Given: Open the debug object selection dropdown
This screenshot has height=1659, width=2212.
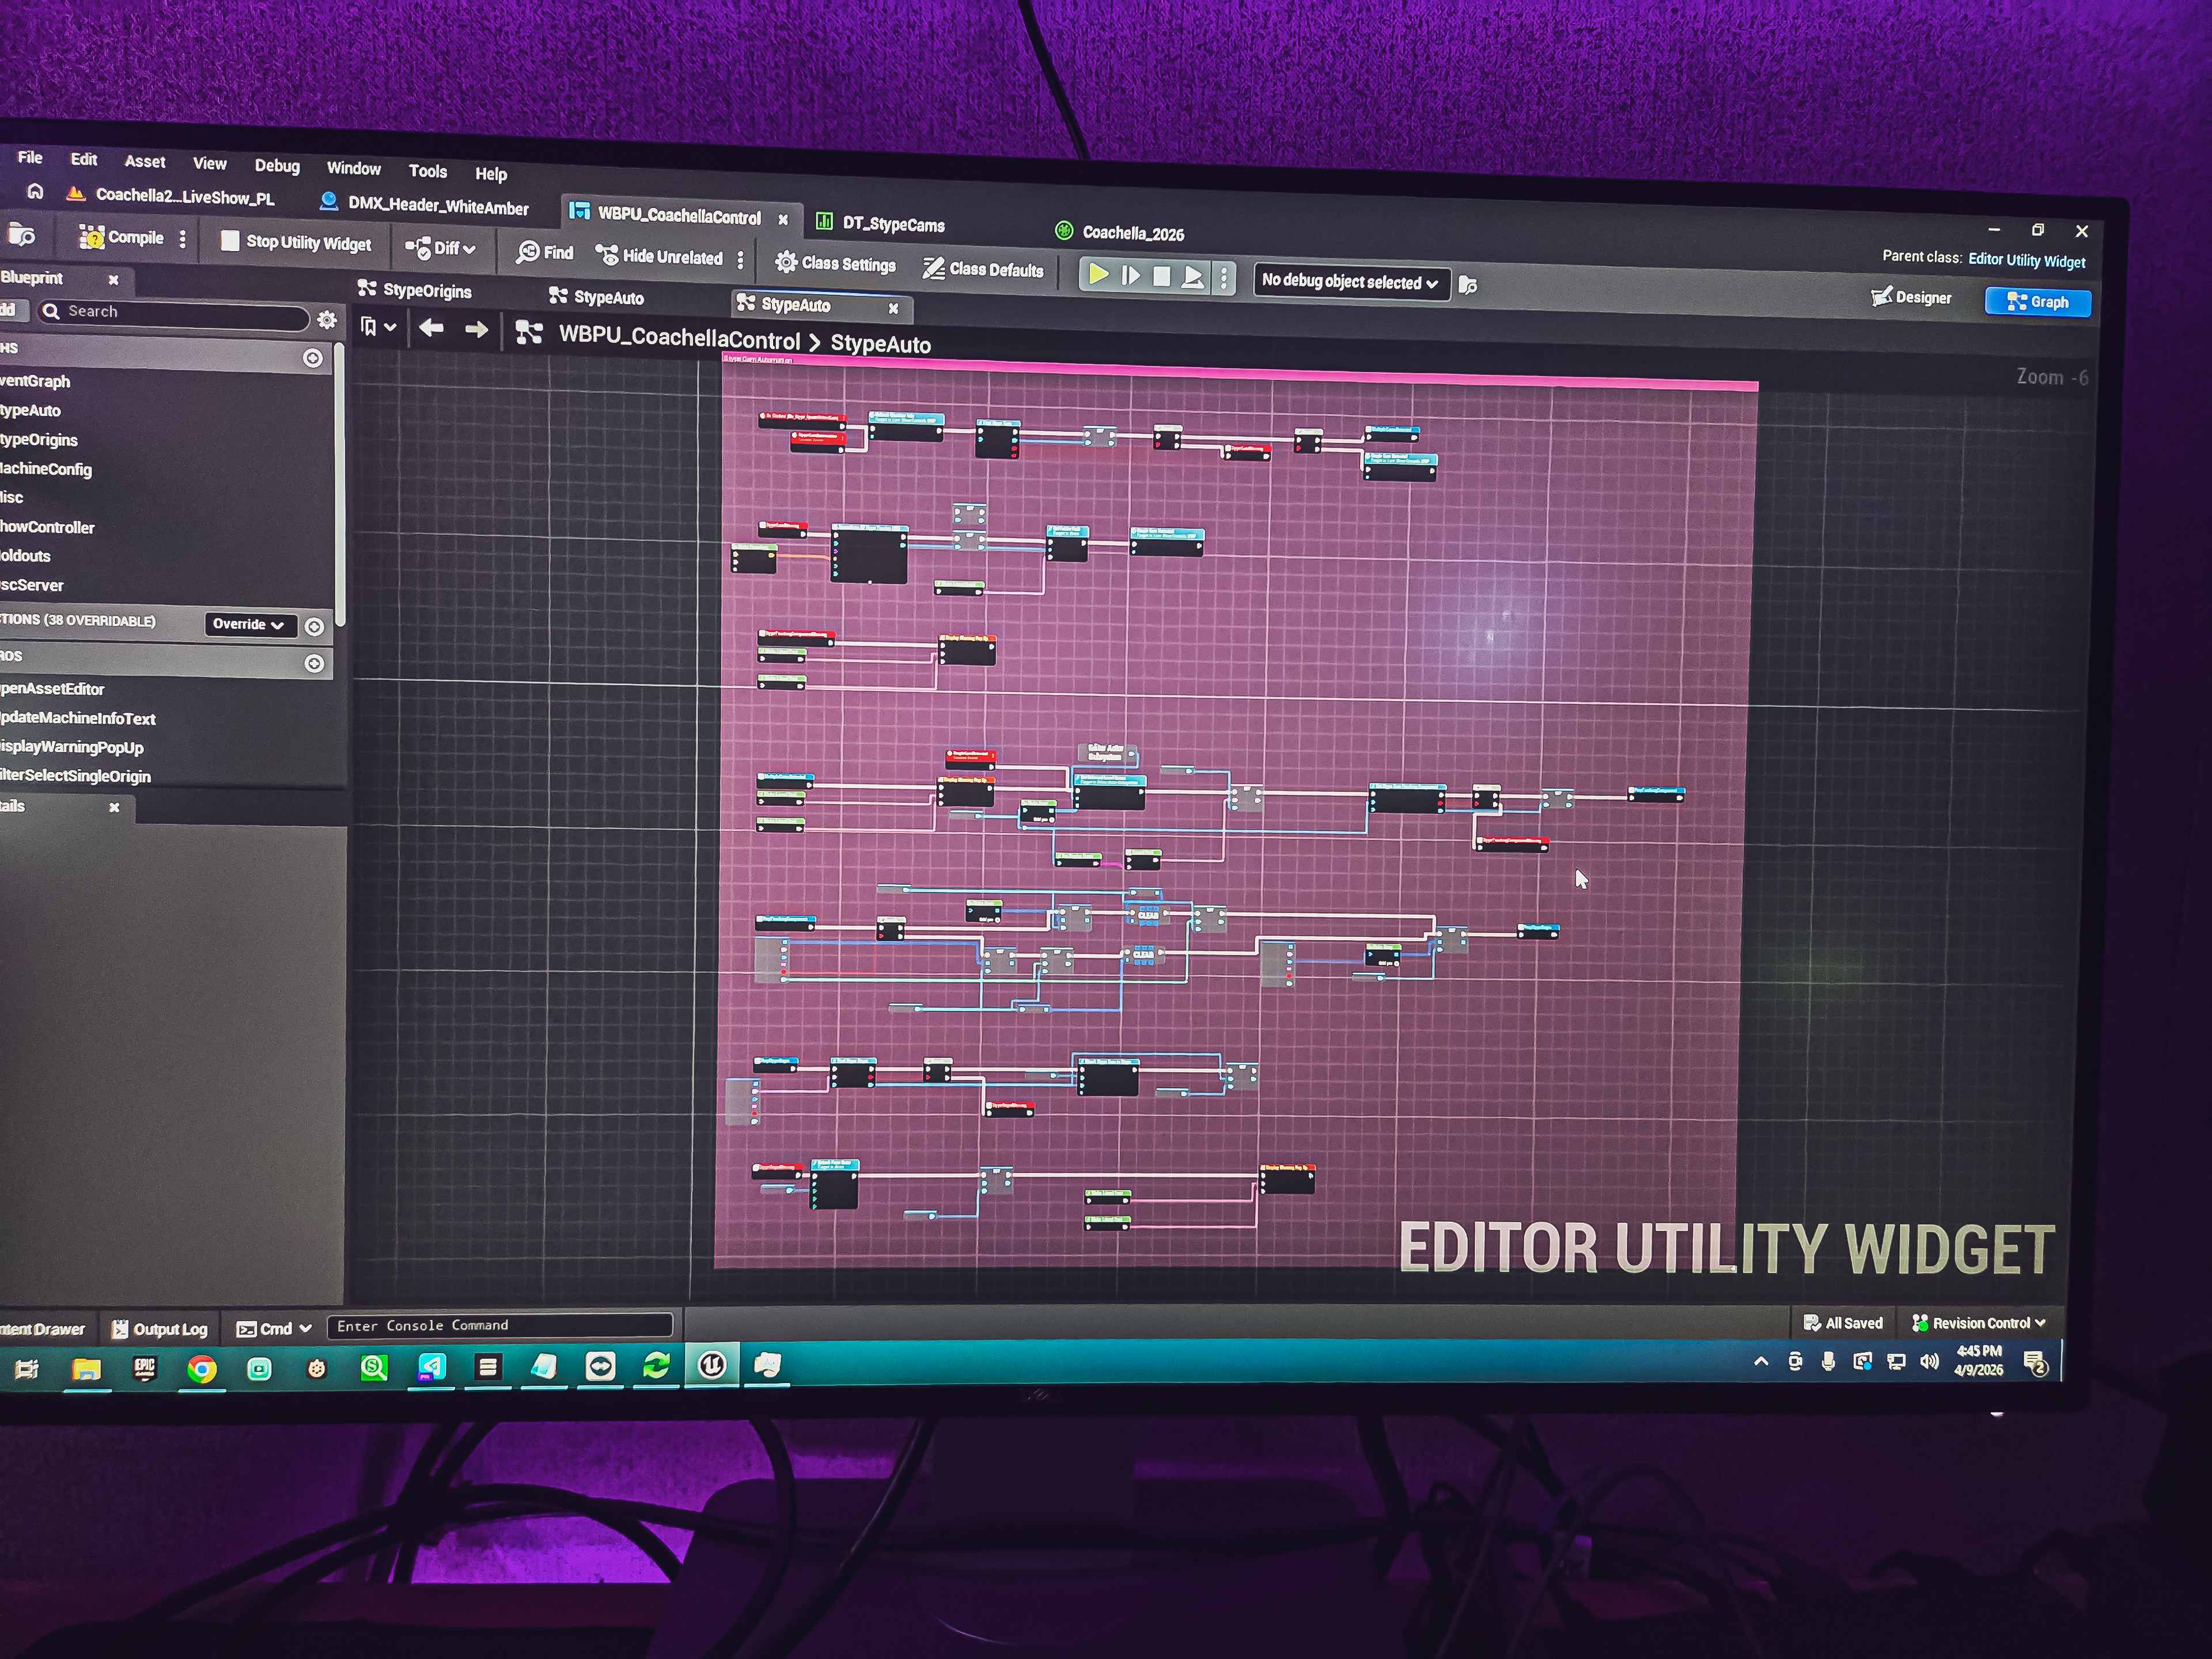Looking at the screenshot, I should point(1349,282).
